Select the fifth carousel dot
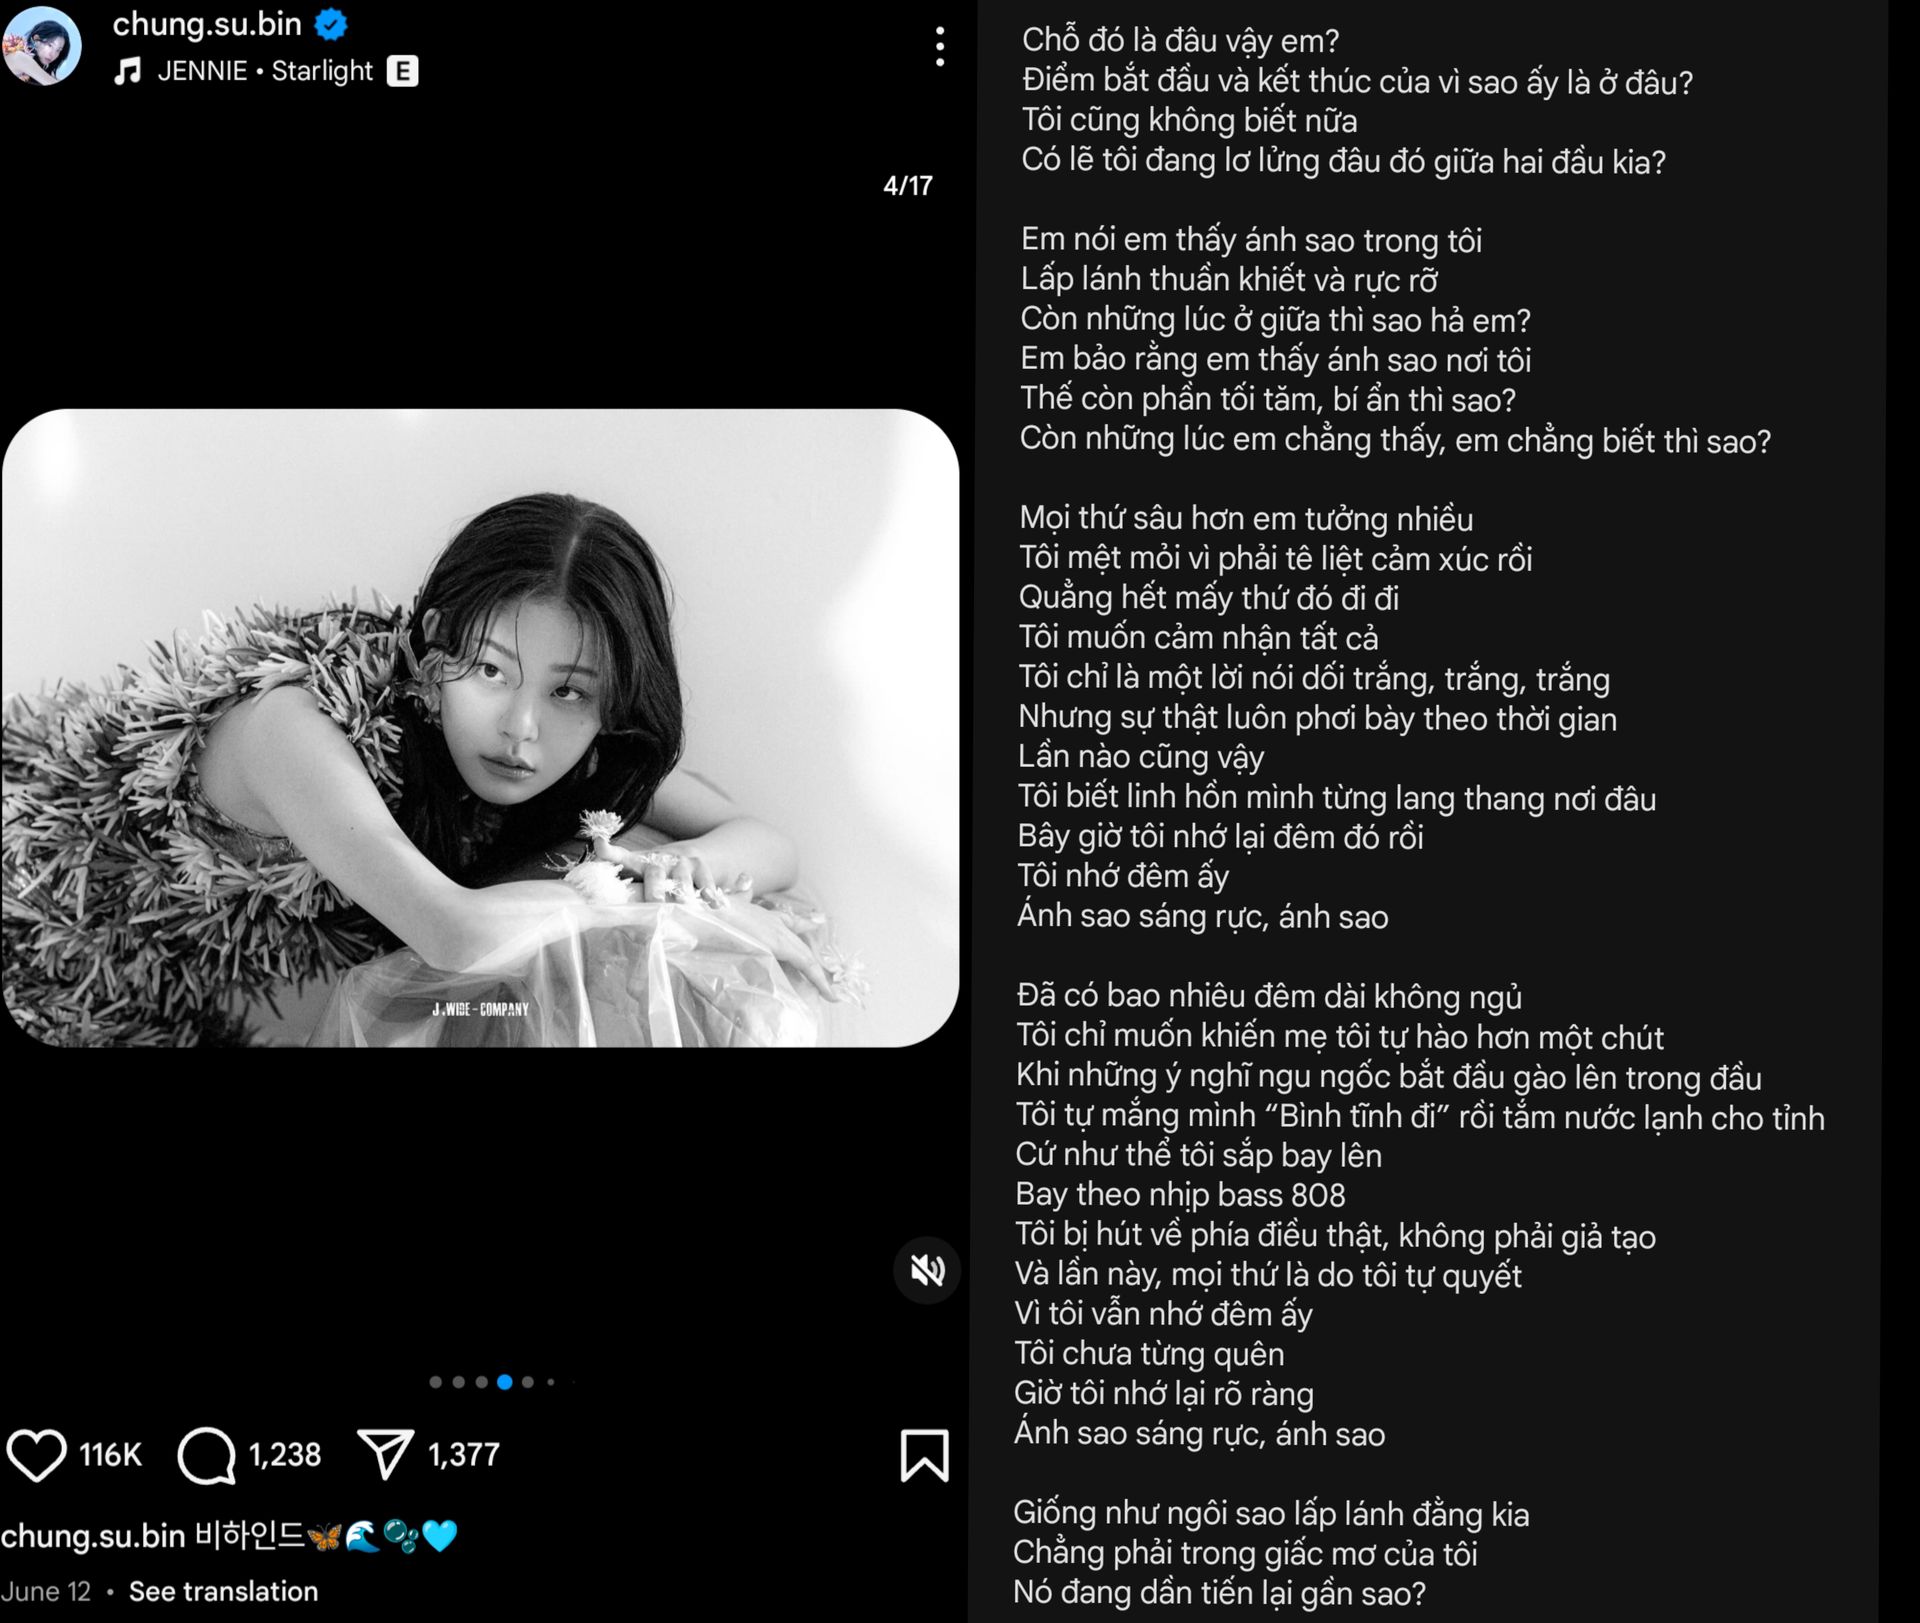Screen dimensions: 1920x1623 528,1382
